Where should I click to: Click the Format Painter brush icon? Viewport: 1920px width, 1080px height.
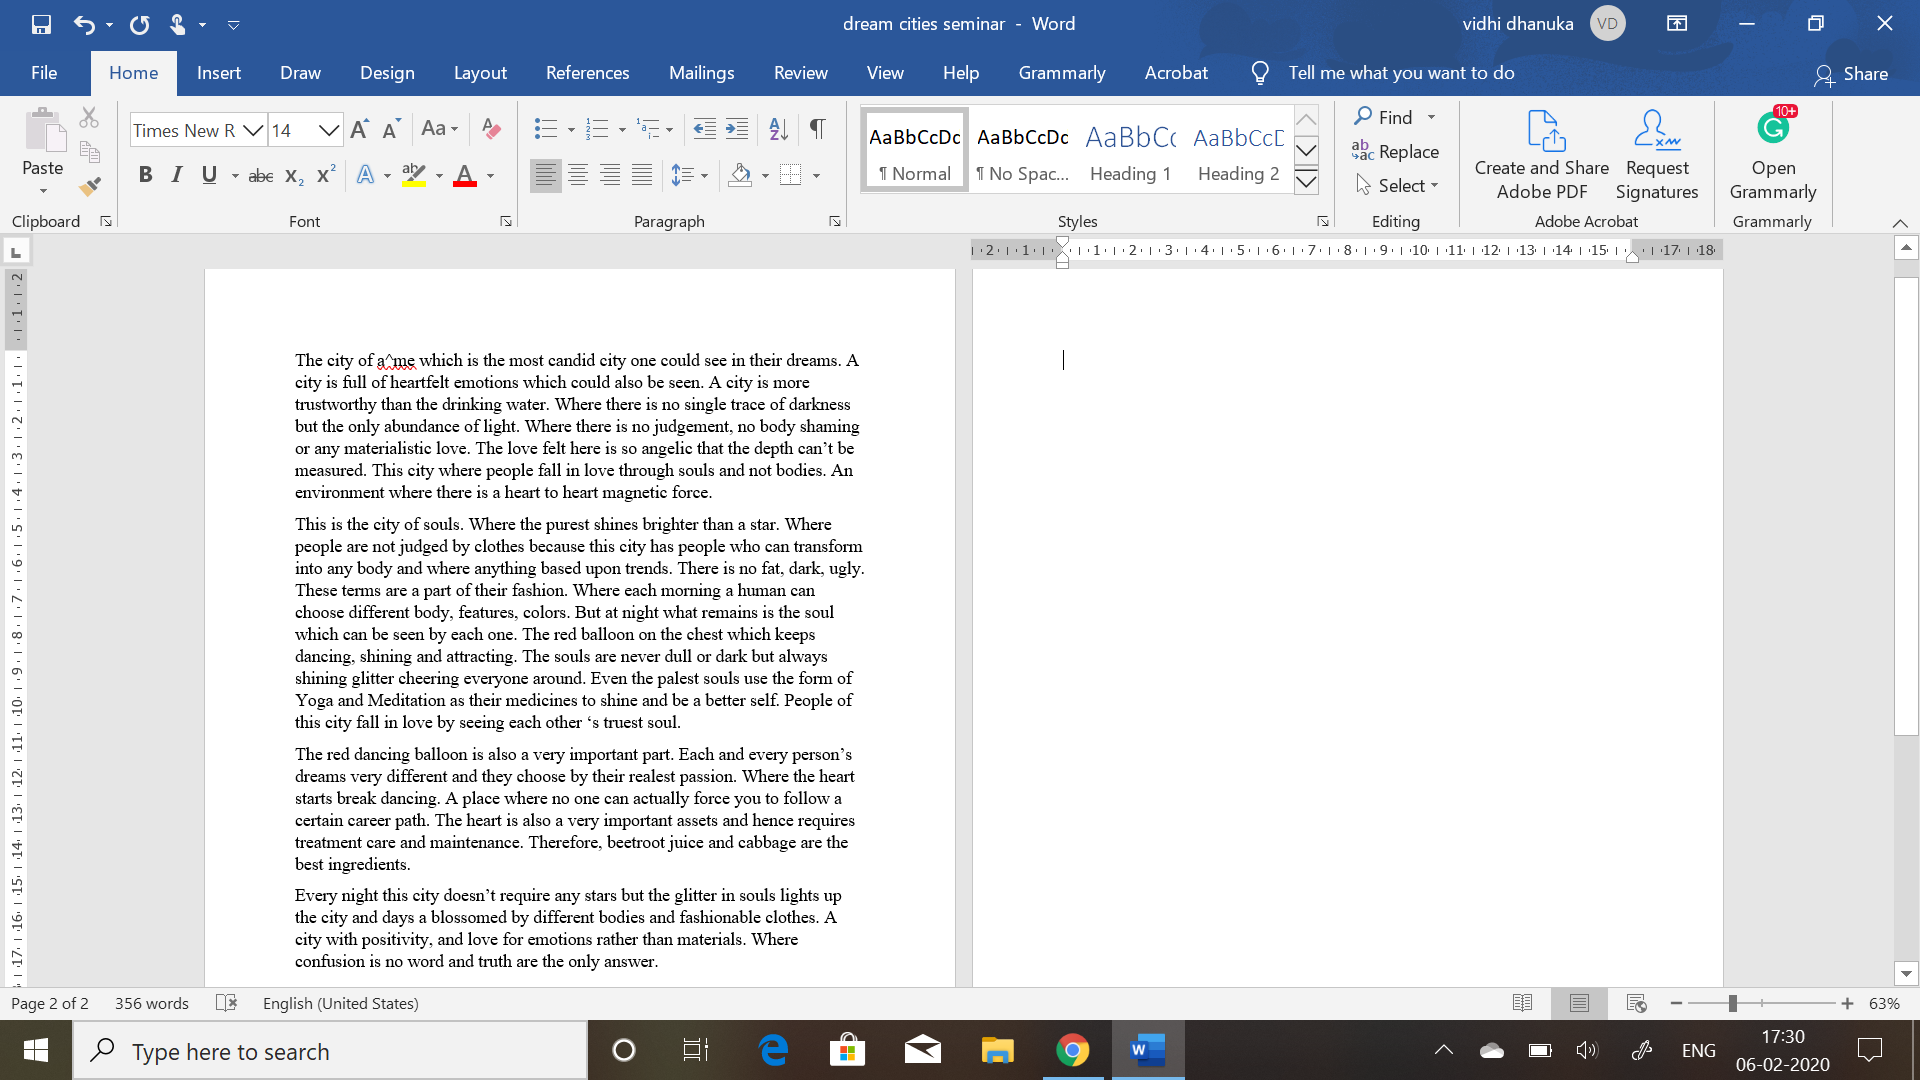click(x=90, y=186)
